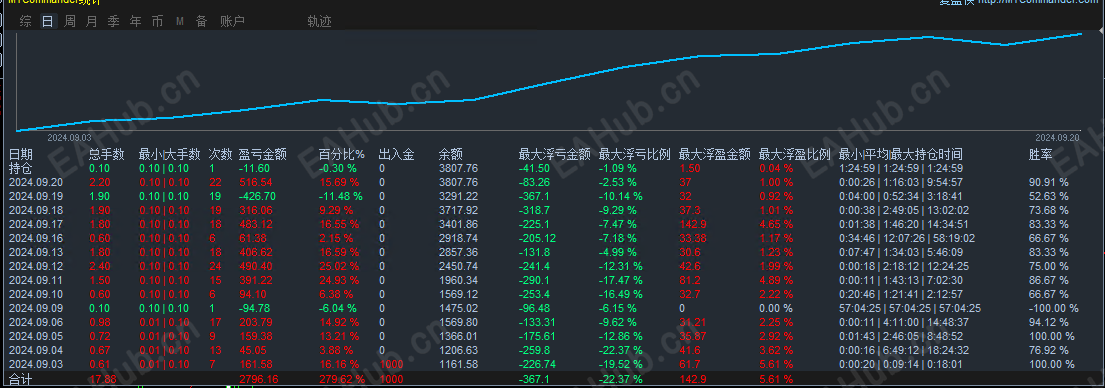Select the 2024.09.19 date row
Viewport: 1105px width, 388px height.
(x=35, y=196)
